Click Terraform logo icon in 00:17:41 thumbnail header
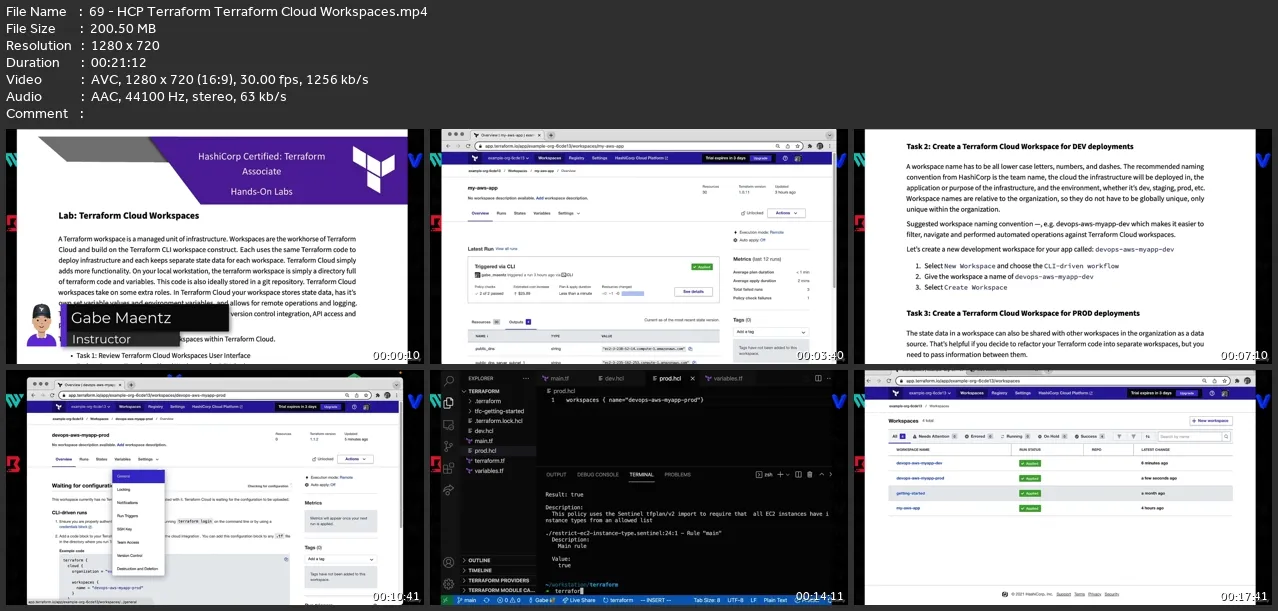 895,393
